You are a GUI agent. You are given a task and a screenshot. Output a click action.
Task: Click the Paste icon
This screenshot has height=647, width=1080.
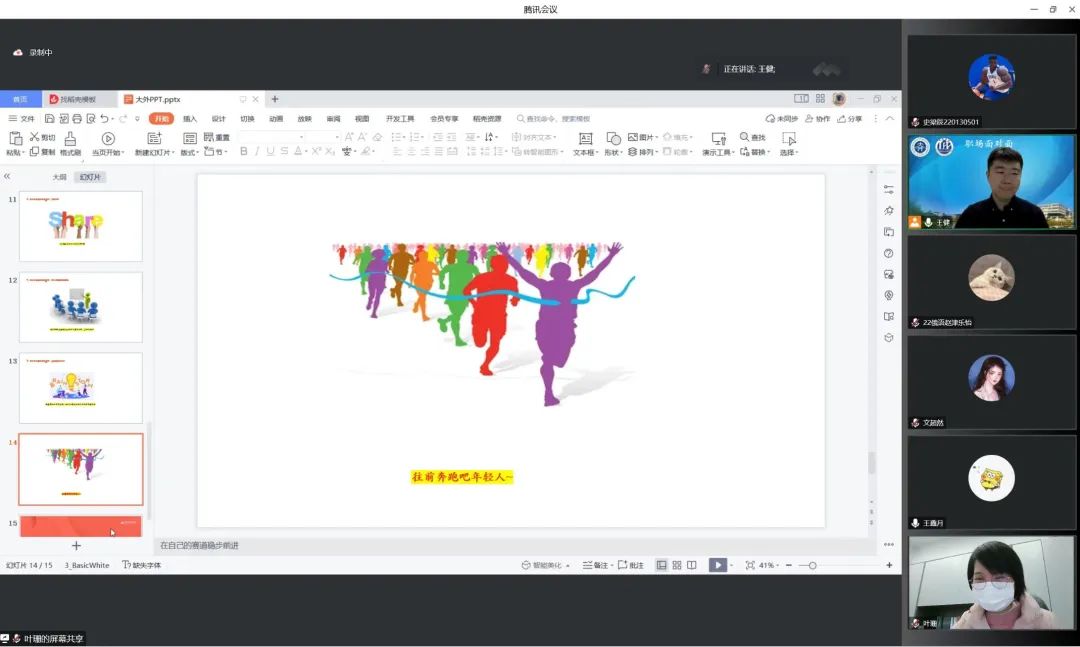(x=14, y=139)
